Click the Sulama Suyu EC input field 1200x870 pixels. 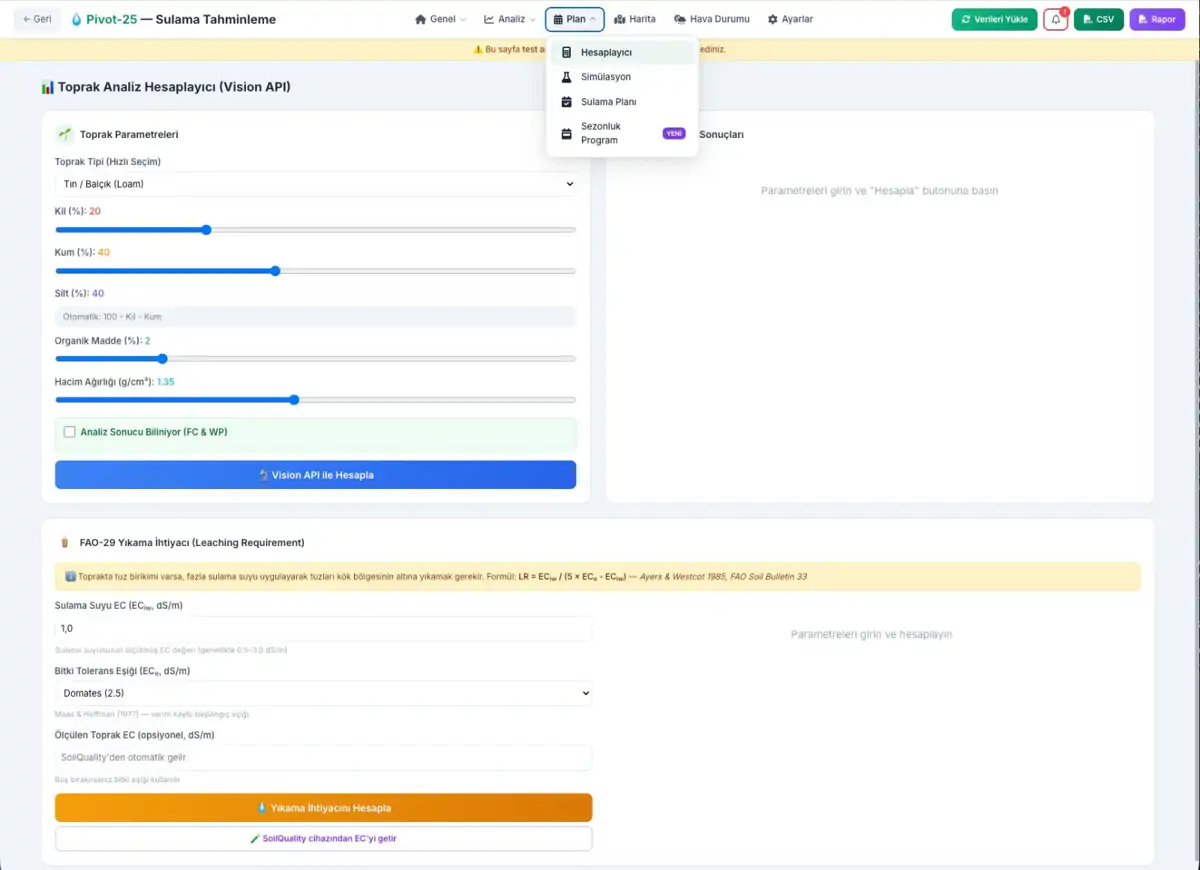click(x=323, y=628)
